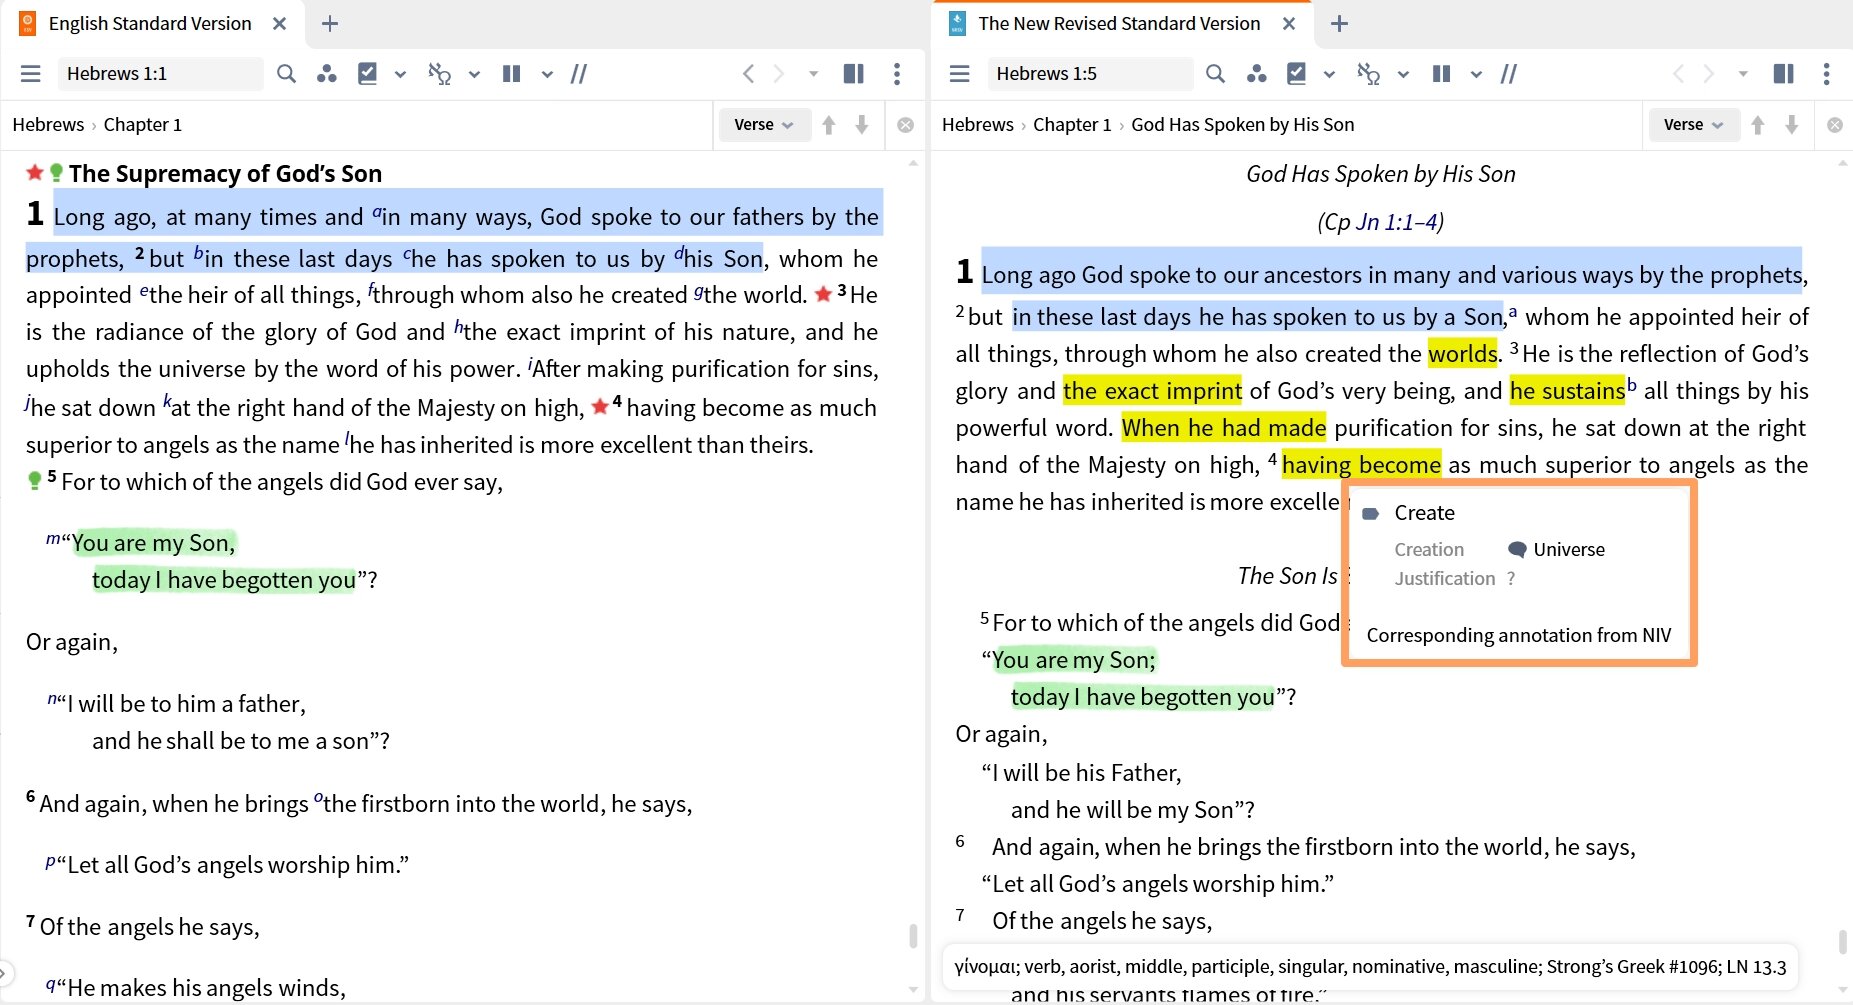Viewport: 1853px width, 1005px height.
Task: Jump to previous verse in NRSV panel
Action: point(1758,125)
